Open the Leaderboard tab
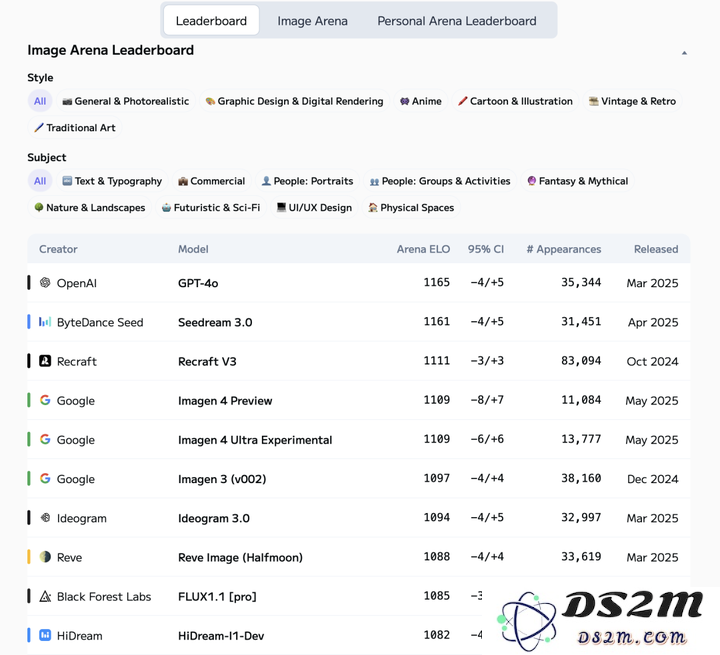 [211, 21]
